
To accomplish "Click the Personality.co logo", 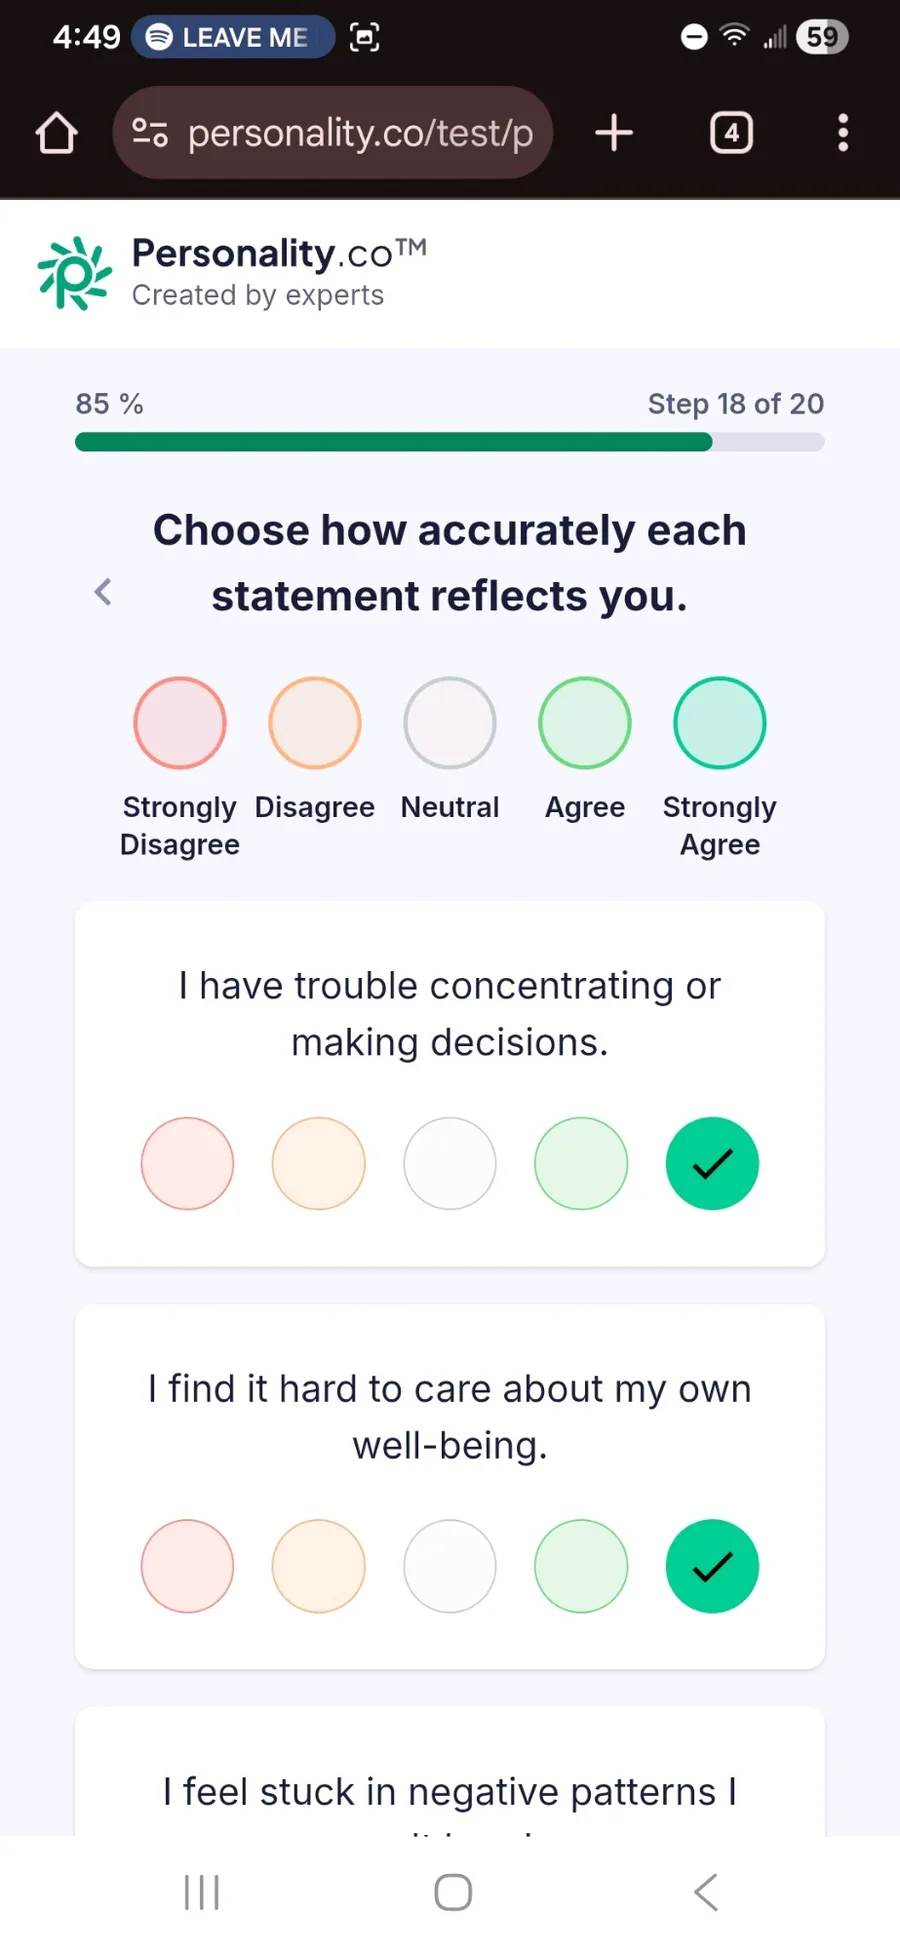I will pyautogui.click(x=75, y=273).
